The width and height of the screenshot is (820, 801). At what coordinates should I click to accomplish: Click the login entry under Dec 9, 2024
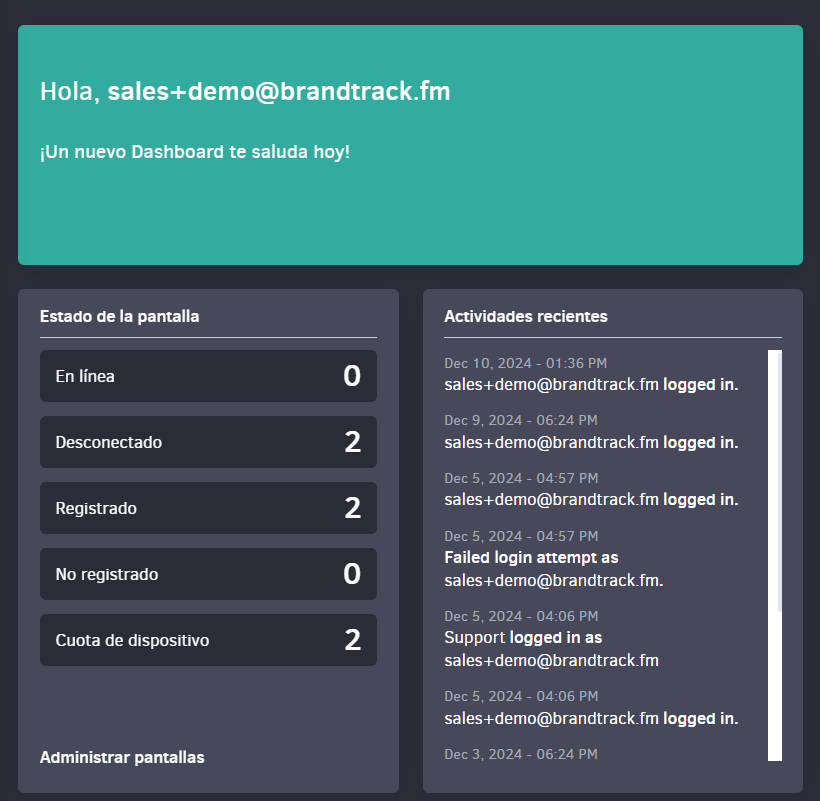(591, 443)
